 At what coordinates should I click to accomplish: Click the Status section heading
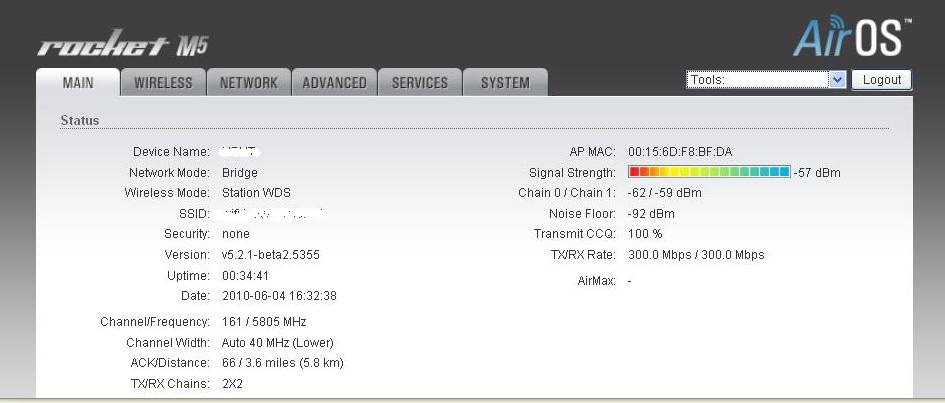point(80,121)
